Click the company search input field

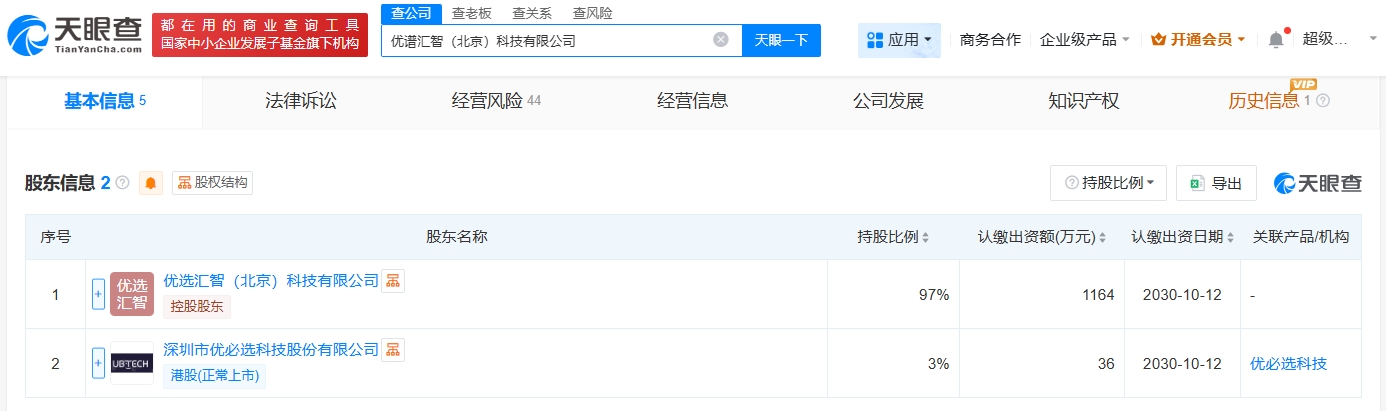(545, 41)
